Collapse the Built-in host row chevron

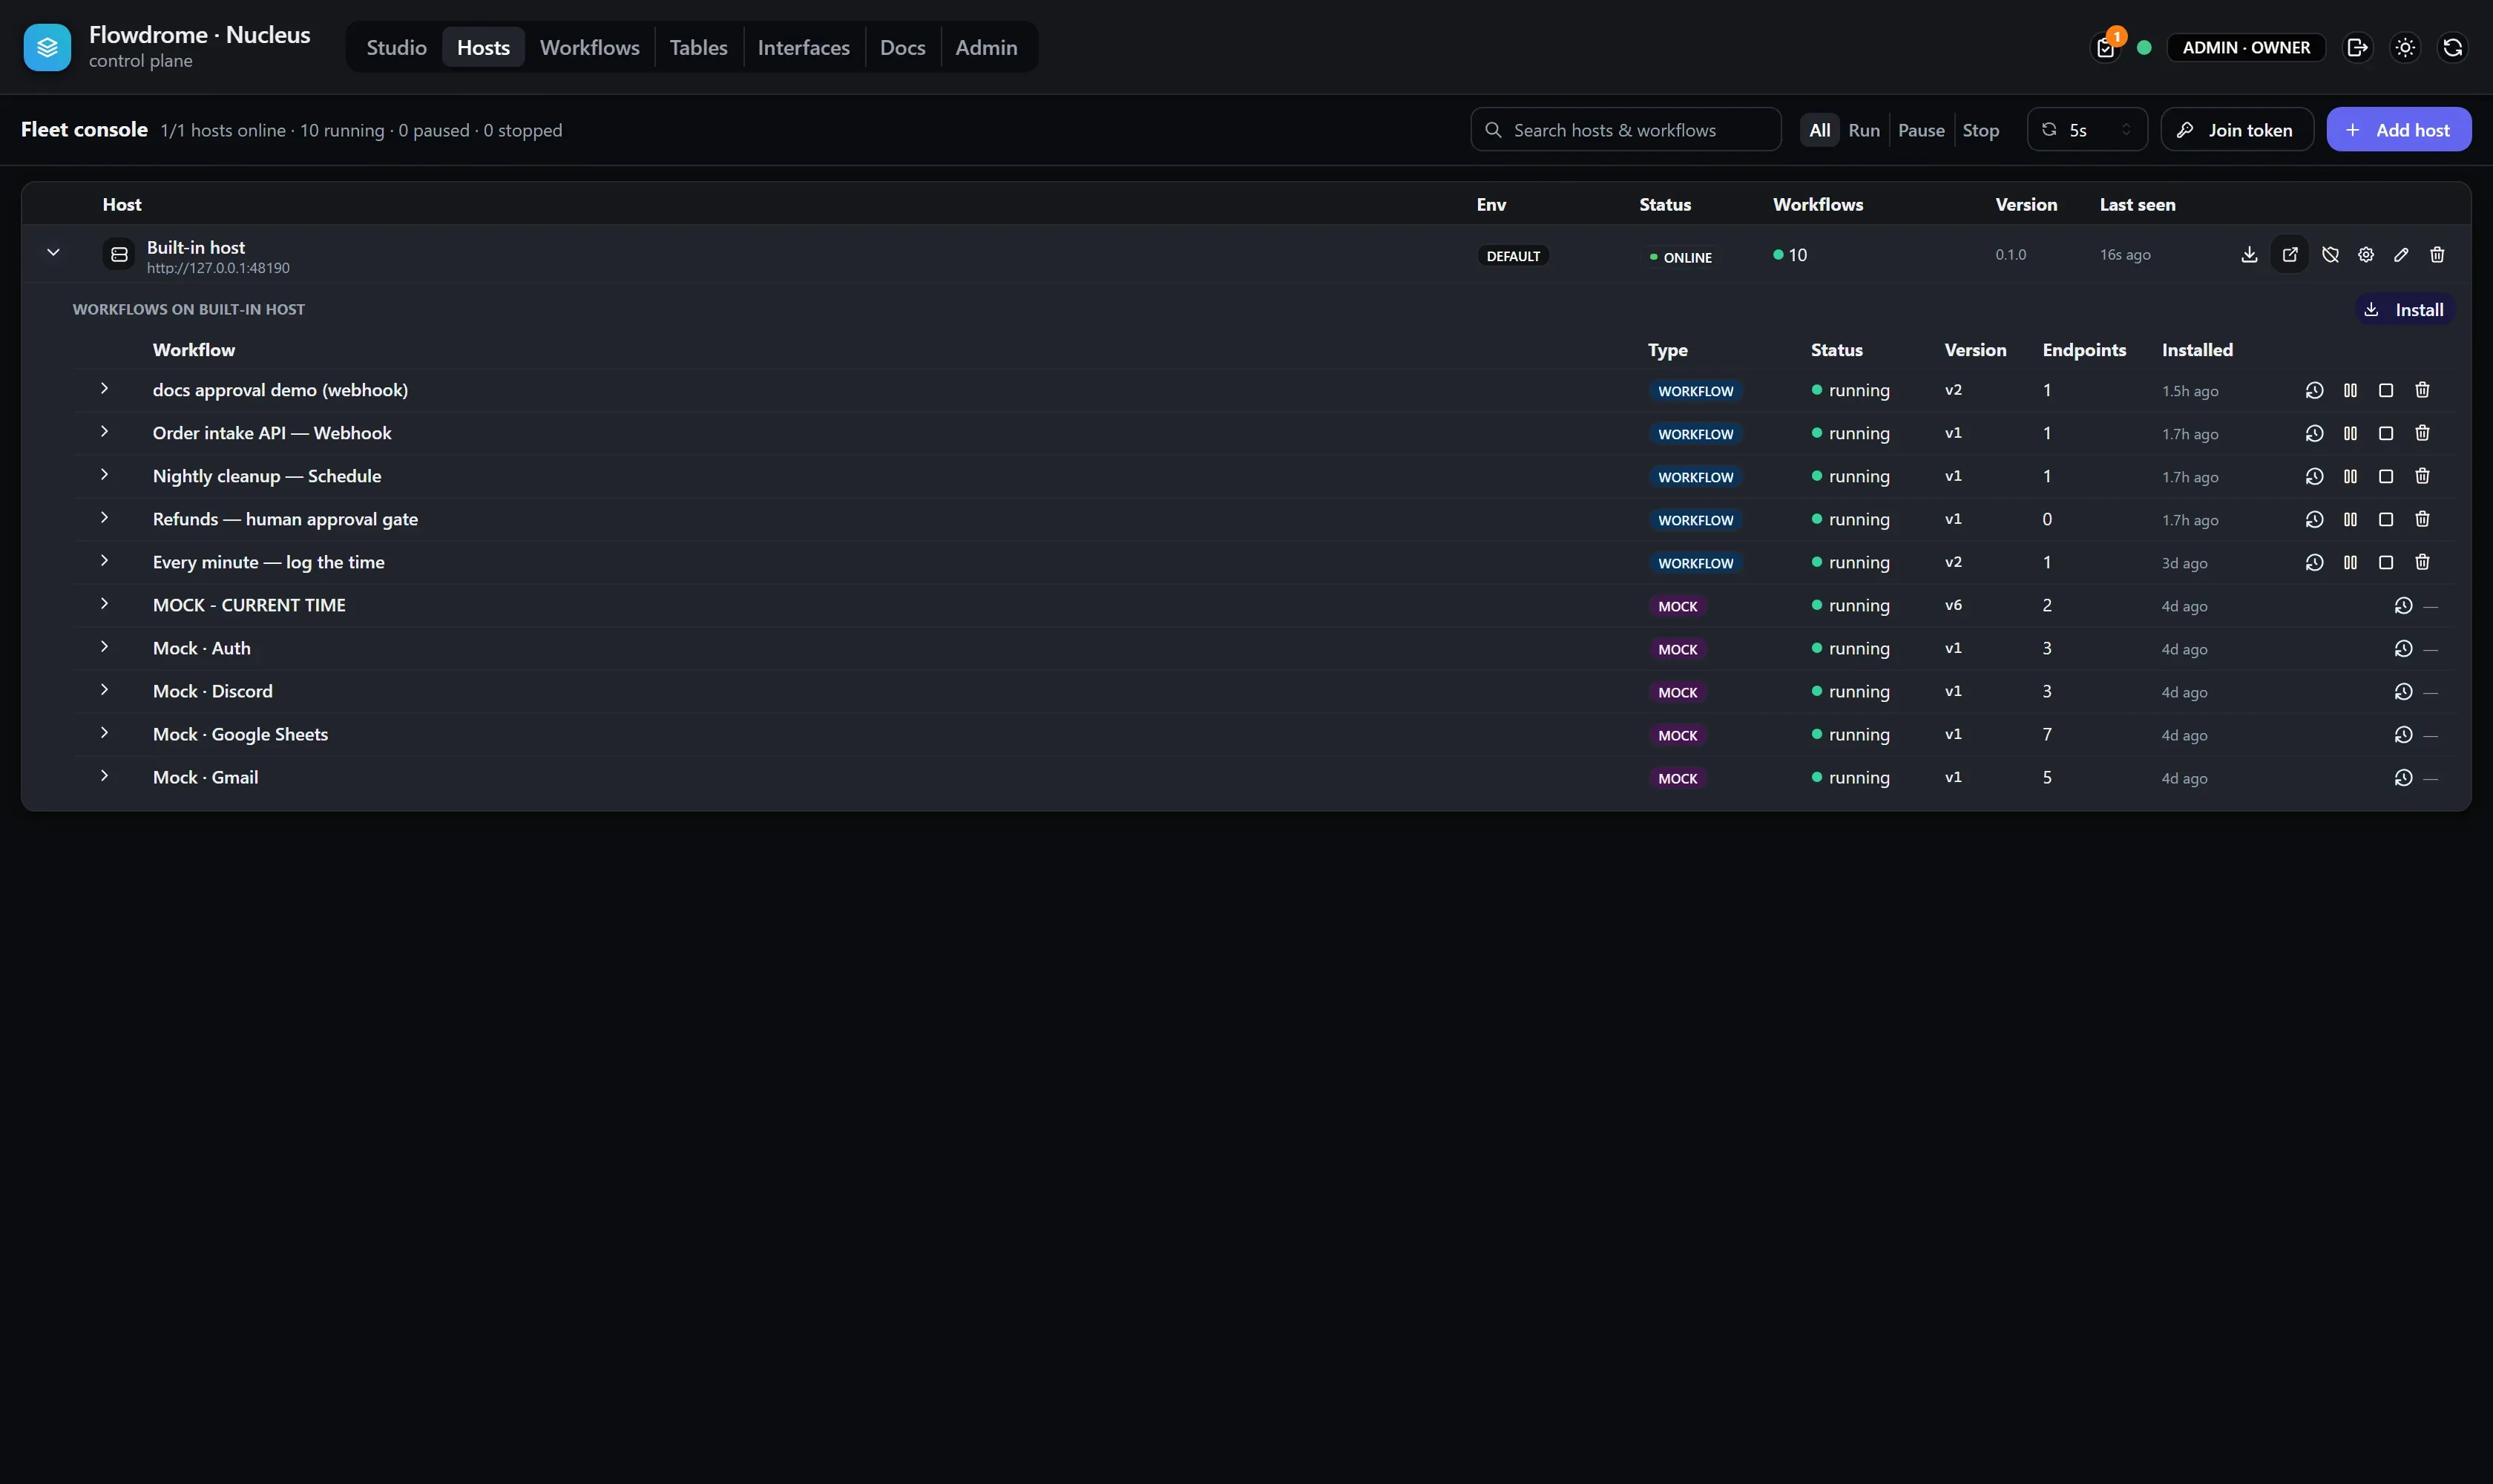53,253
